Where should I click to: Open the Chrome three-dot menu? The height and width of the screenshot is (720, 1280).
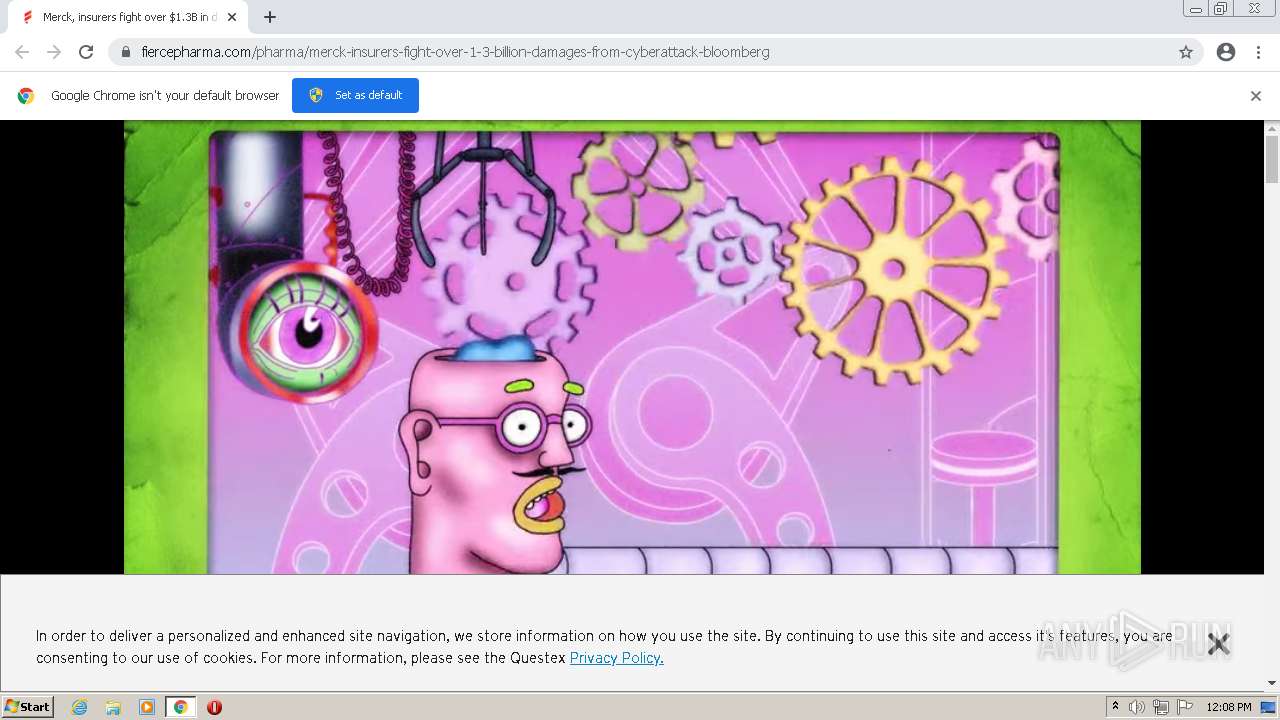[1258, 52]
